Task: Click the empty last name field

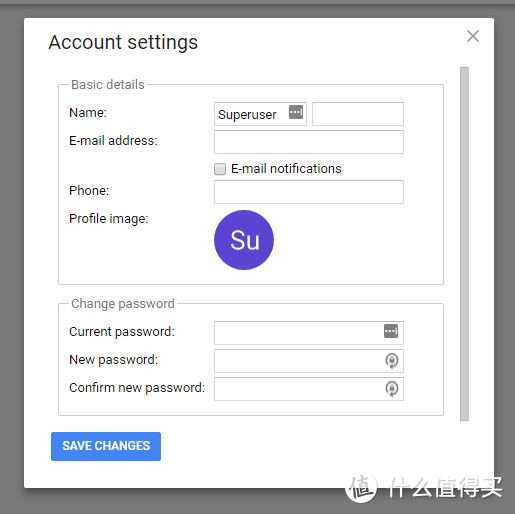Action: (x=358, y=114)
